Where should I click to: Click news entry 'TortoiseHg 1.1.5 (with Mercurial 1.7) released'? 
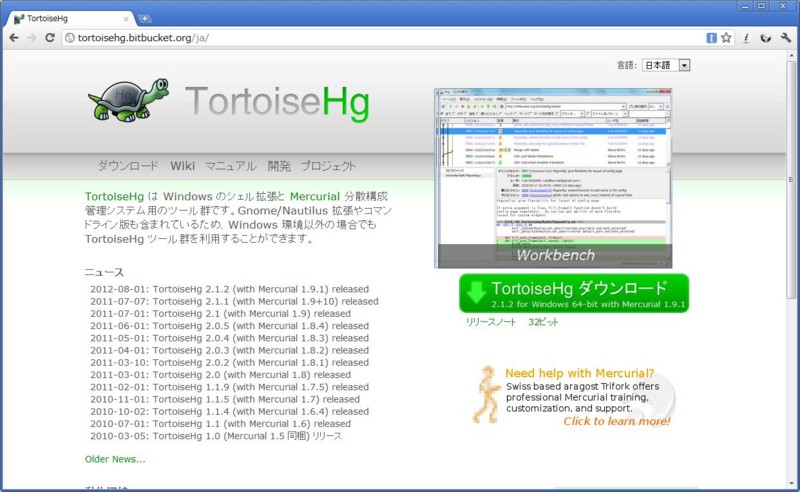pos(256,399)
